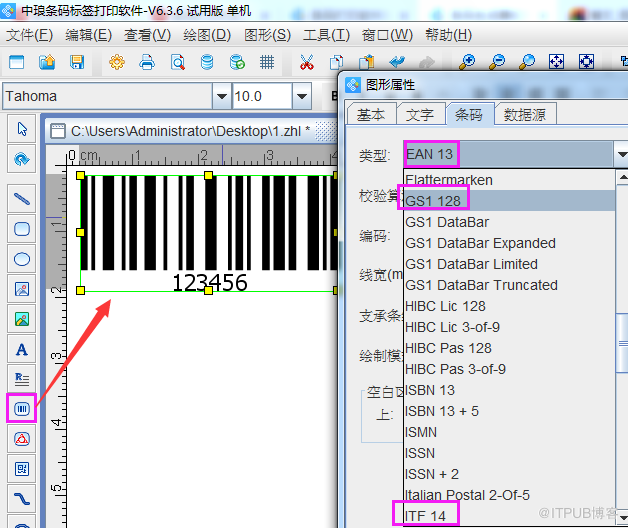Expand the font size 10.0 dropdown
The width and height of the screenshot is (628, 528).
301,97
